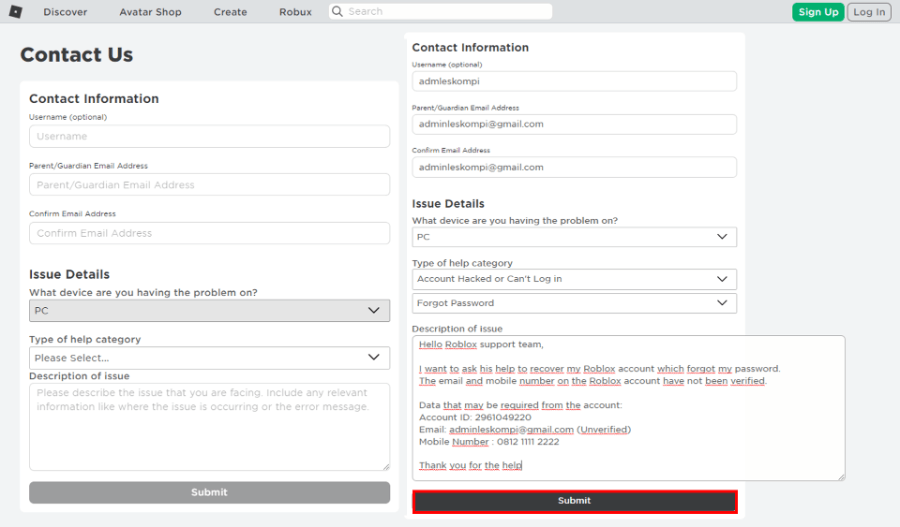Click the description box starting Hello Roblox support

point(629,408)
